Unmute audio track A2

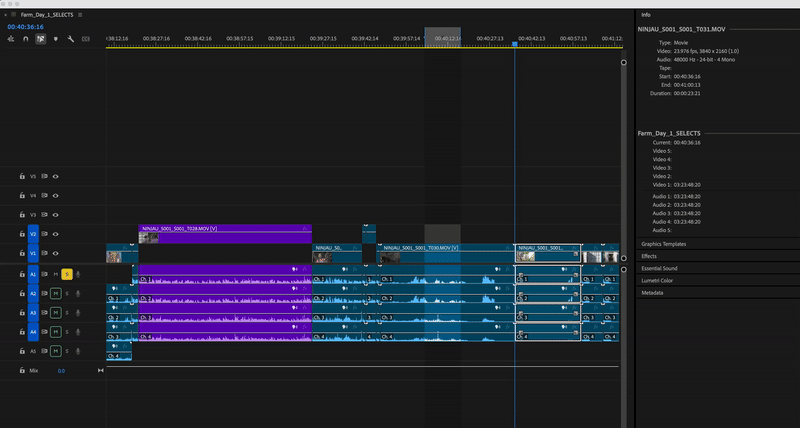coord(56,293)
